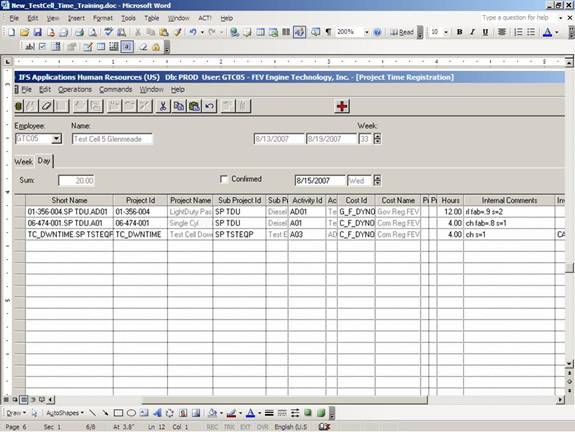The height and width of the screenshot is (432, 575).
Task: Click the Protect Form lock icon
Action: (x=156, y=47)
